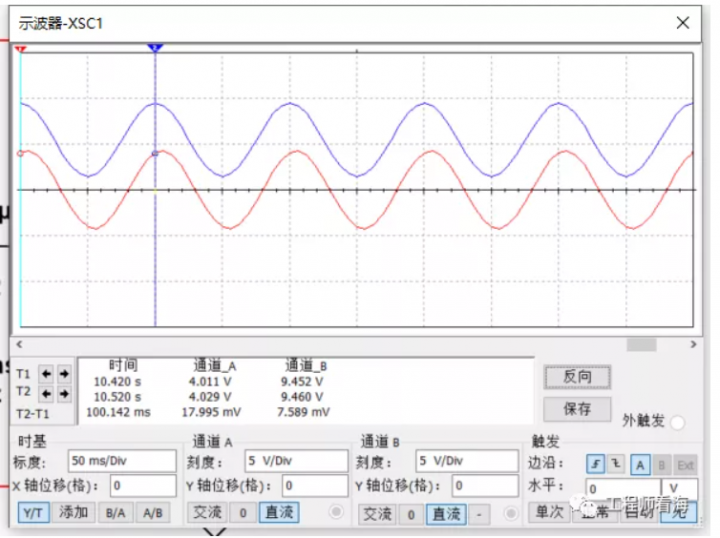720x538 pixels.
Task: Set Channel A coupling to 交流
Action: click(208, 512)
